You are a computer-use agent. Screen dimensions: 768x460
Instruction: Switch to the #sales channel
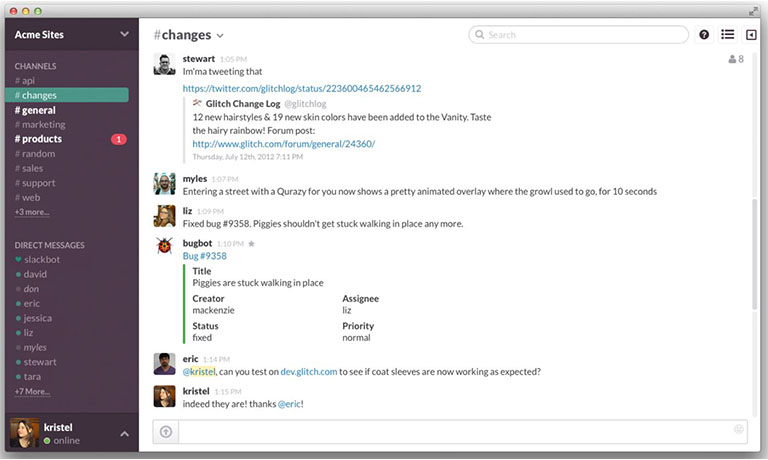pyautogui.click(x=29, y=169)
